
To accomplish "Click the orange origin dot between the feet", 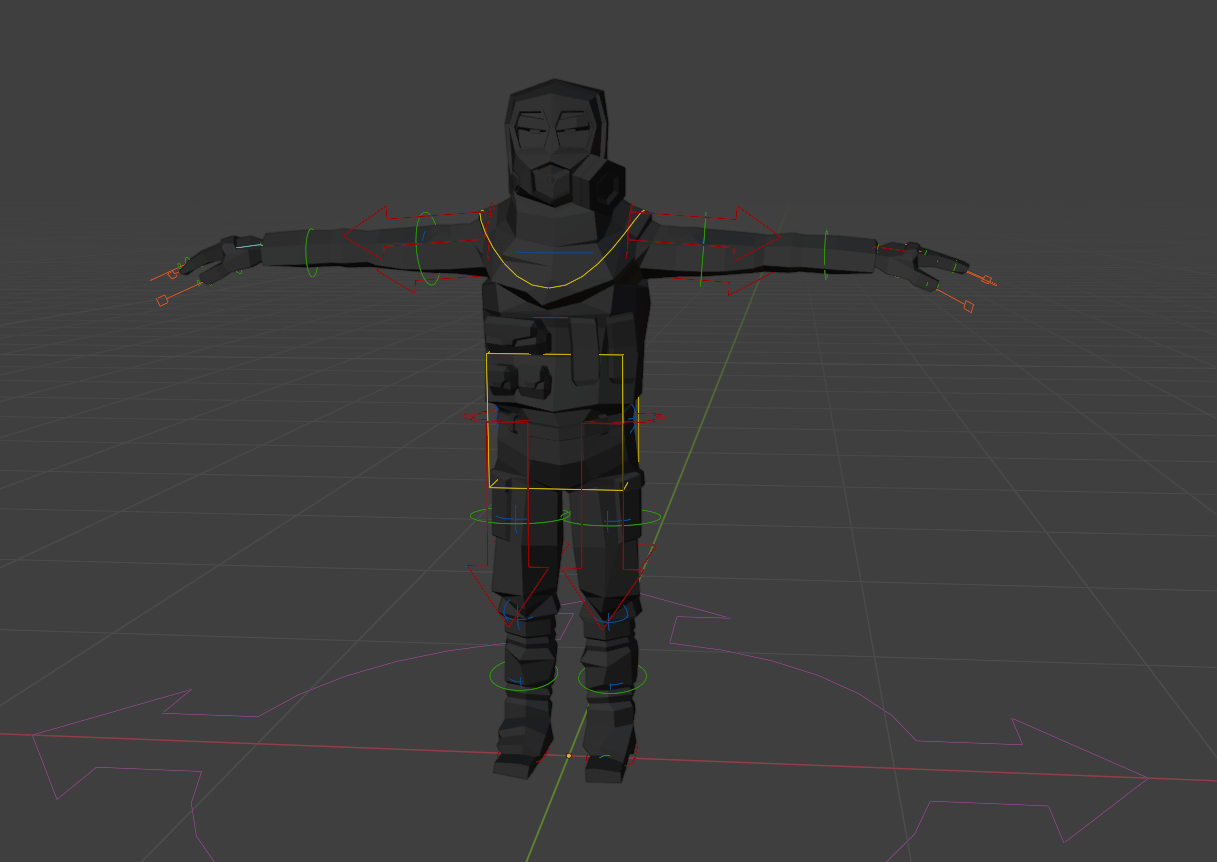I will (569, 756).
